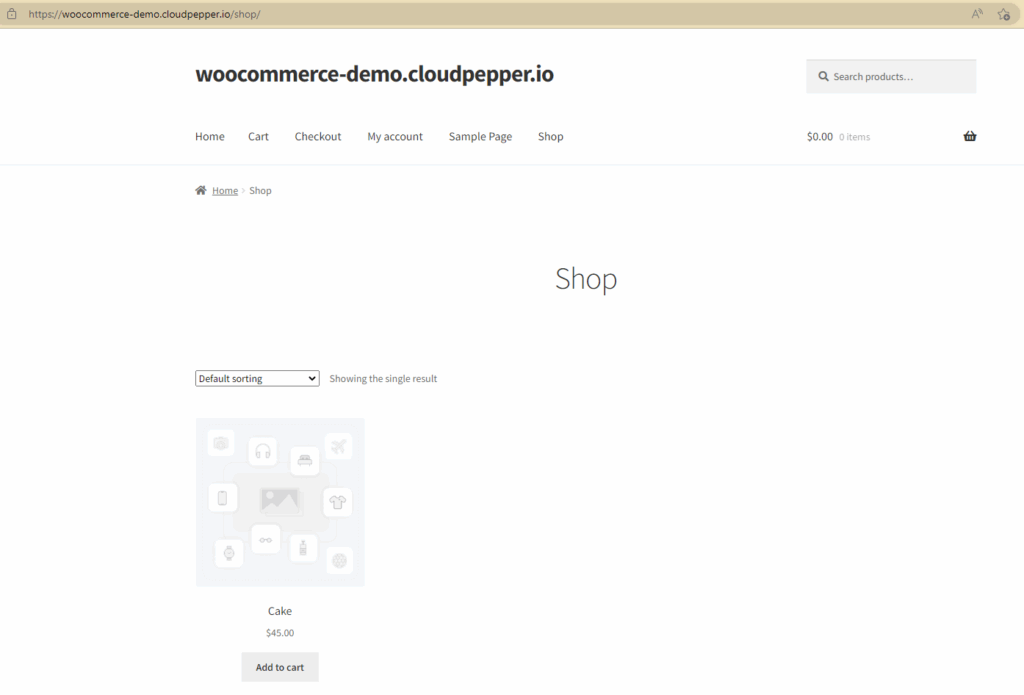Click the home icon in the breadcrumb trail
The image size is (1024, 695).
pyautogui.click(x=201, y=189)
